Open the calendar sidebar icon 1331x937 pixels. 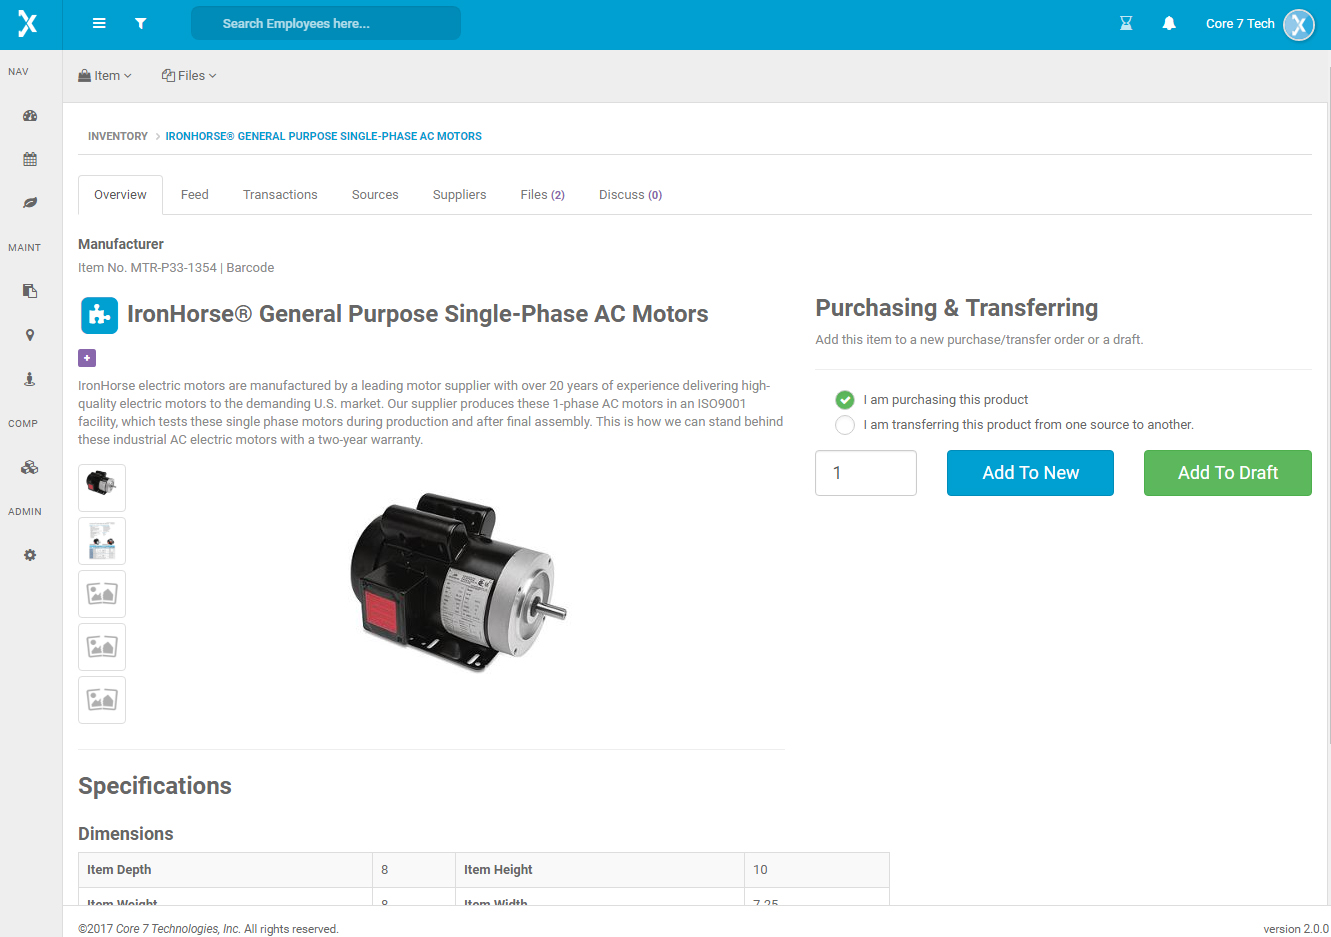coord(30,159)
